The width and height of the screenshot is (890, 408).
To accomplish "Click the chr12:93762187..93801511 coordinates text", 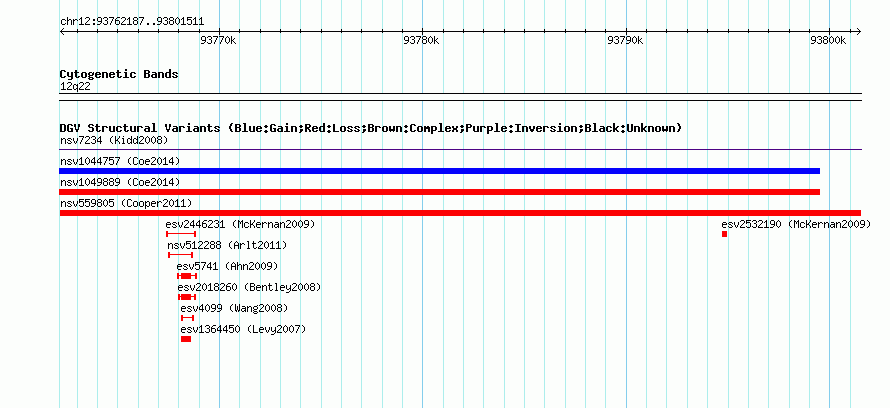I will [132, 22].
